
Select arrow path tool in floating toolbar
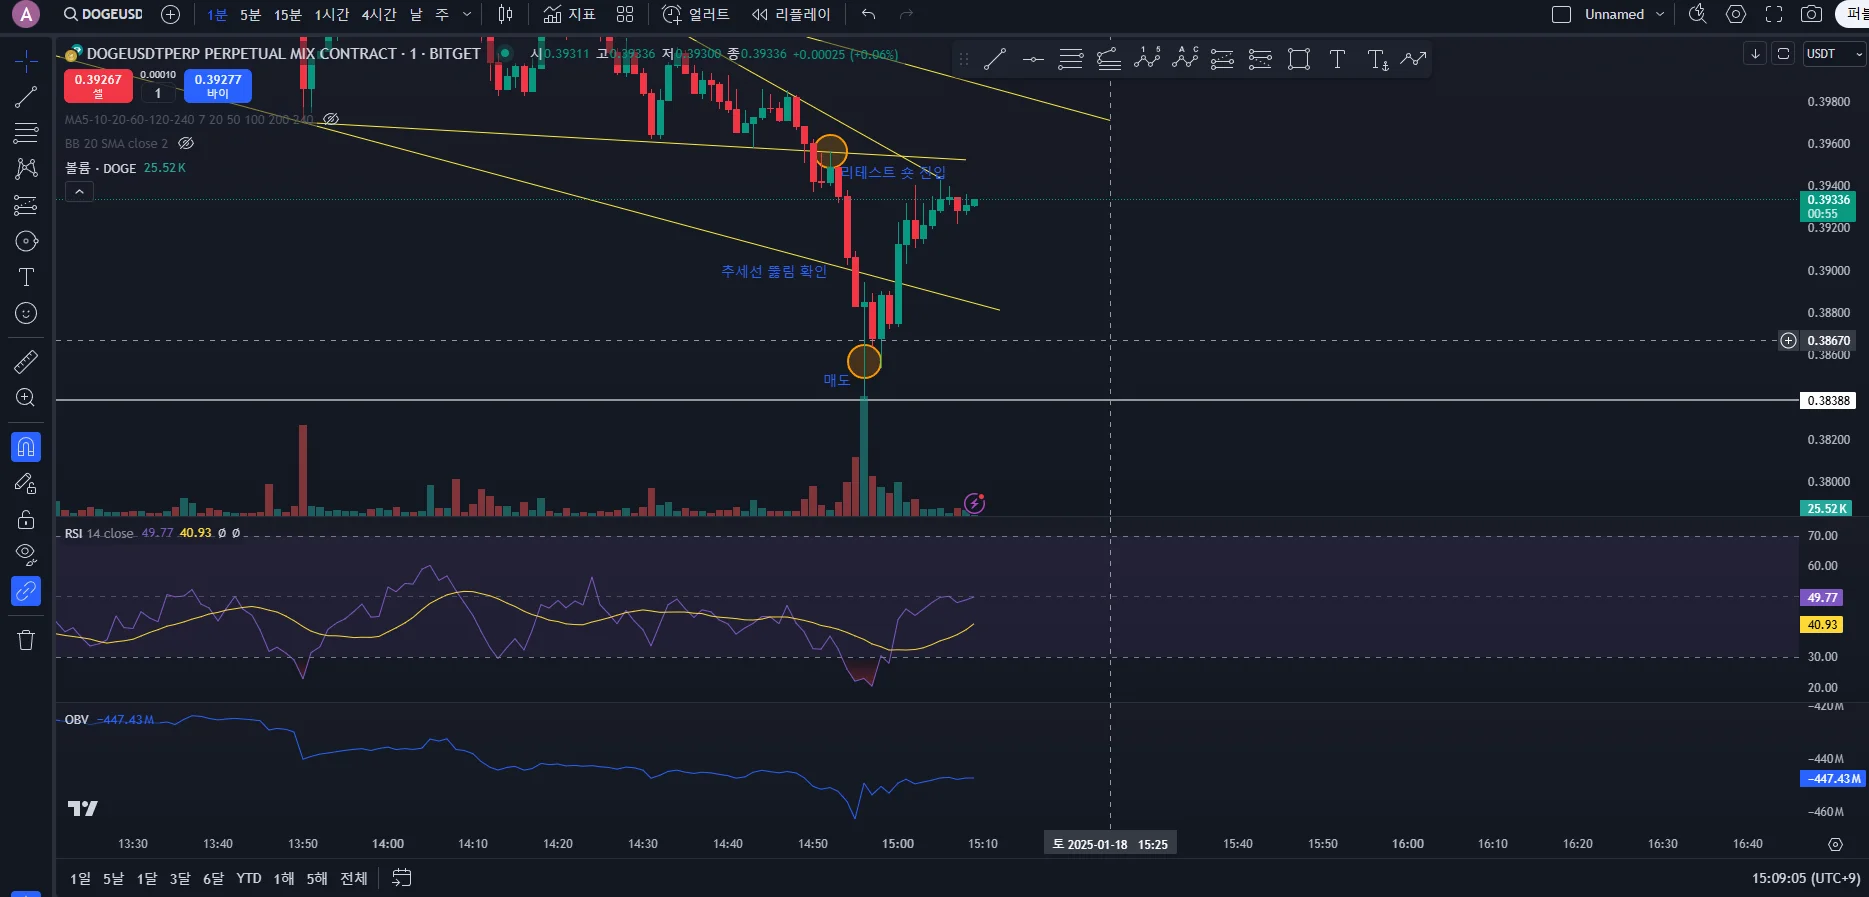(x=1413, y=59)
